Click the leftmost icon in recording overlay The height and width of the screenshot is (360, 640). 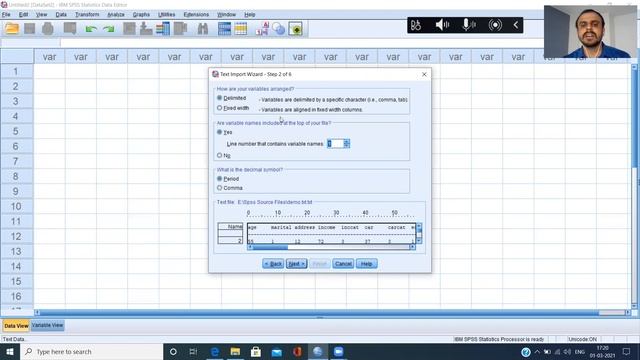pyautogui.click(x=416, y=25)
